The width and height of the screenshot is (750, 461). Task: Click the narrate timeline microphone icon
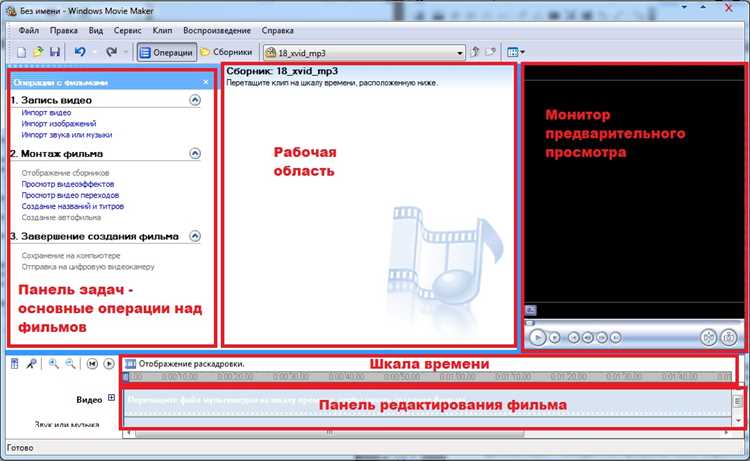(x=31, y=364)
